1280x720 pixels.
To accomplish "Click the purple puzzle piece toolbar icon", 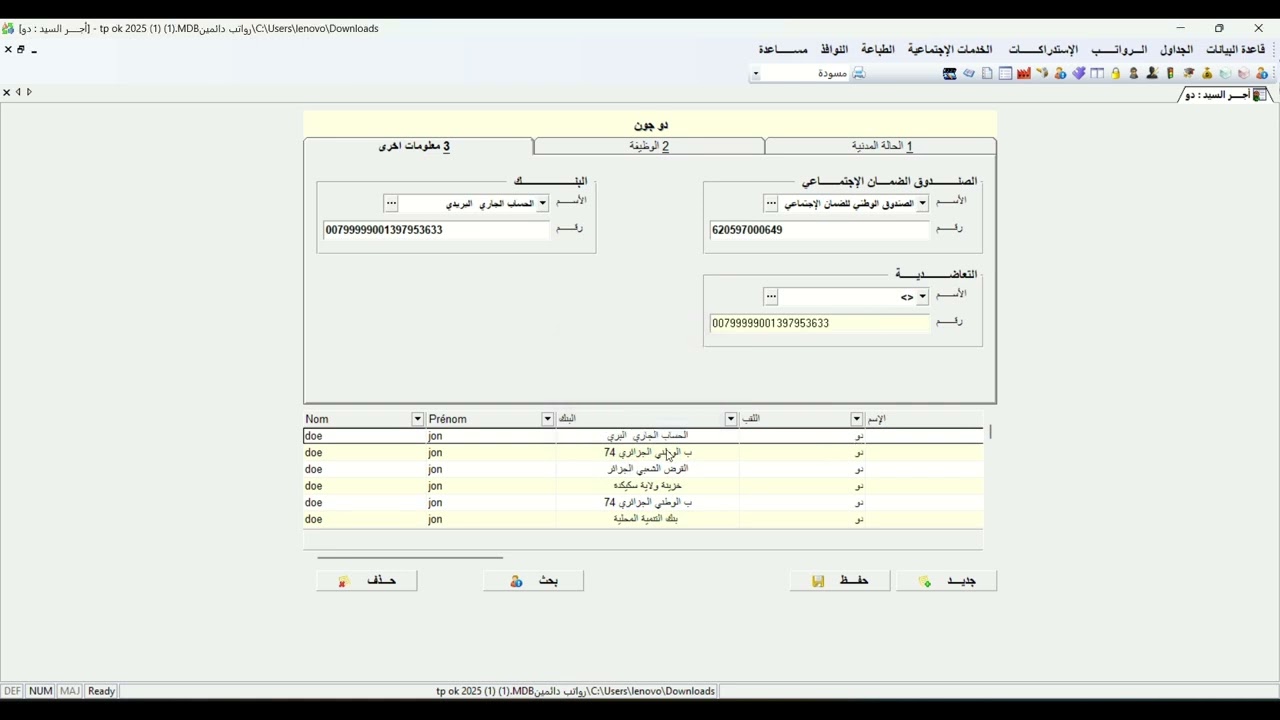I will [1079, 73].
